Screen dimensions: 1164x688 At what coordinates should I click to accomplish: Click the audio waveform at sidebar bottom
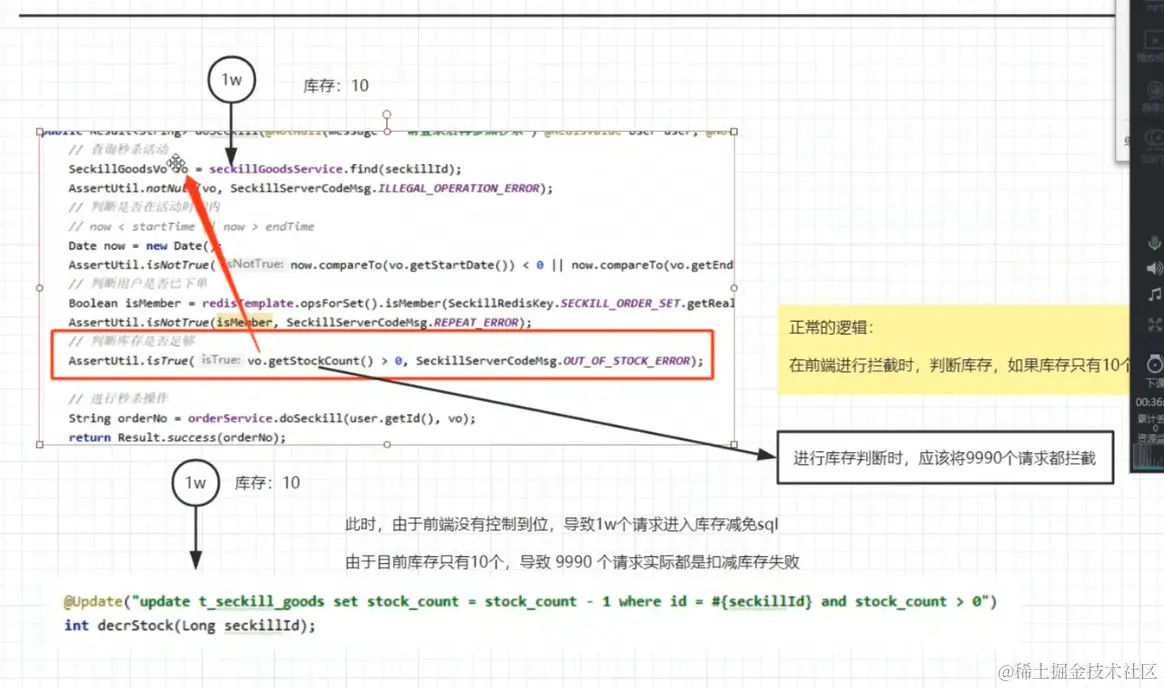pyautogui.click(x=1148, y=458)
